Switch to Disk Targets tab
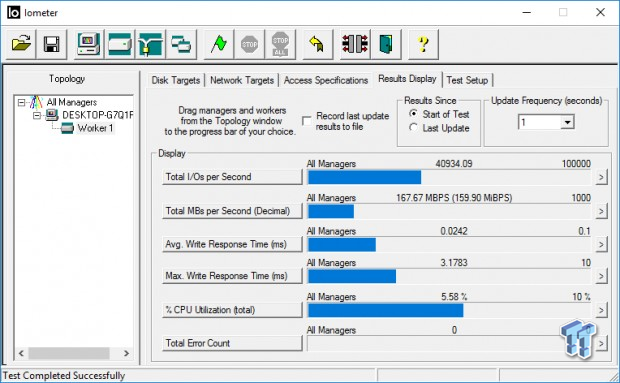The image size is (620, 383). point(176,80)
